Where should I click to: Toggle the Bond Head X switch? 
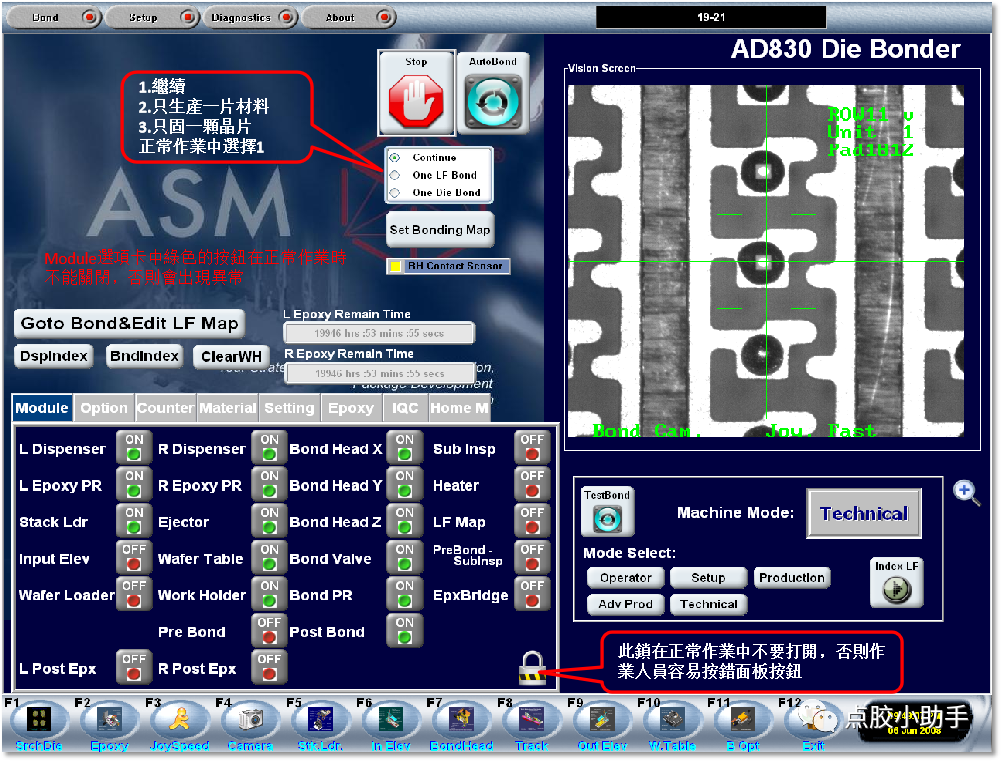coord(405,447)
